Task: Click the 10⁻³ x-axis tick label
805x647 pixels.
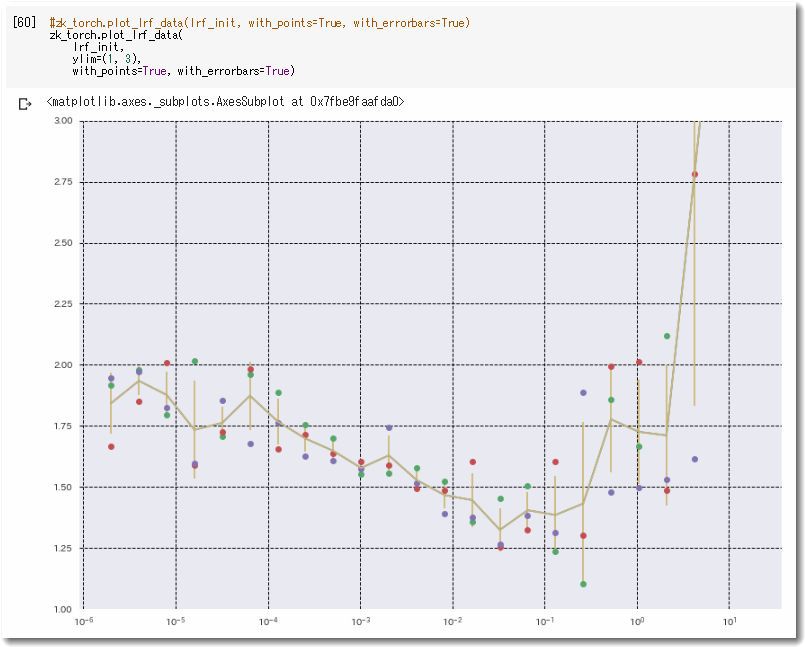Action: tap(361, 622)
